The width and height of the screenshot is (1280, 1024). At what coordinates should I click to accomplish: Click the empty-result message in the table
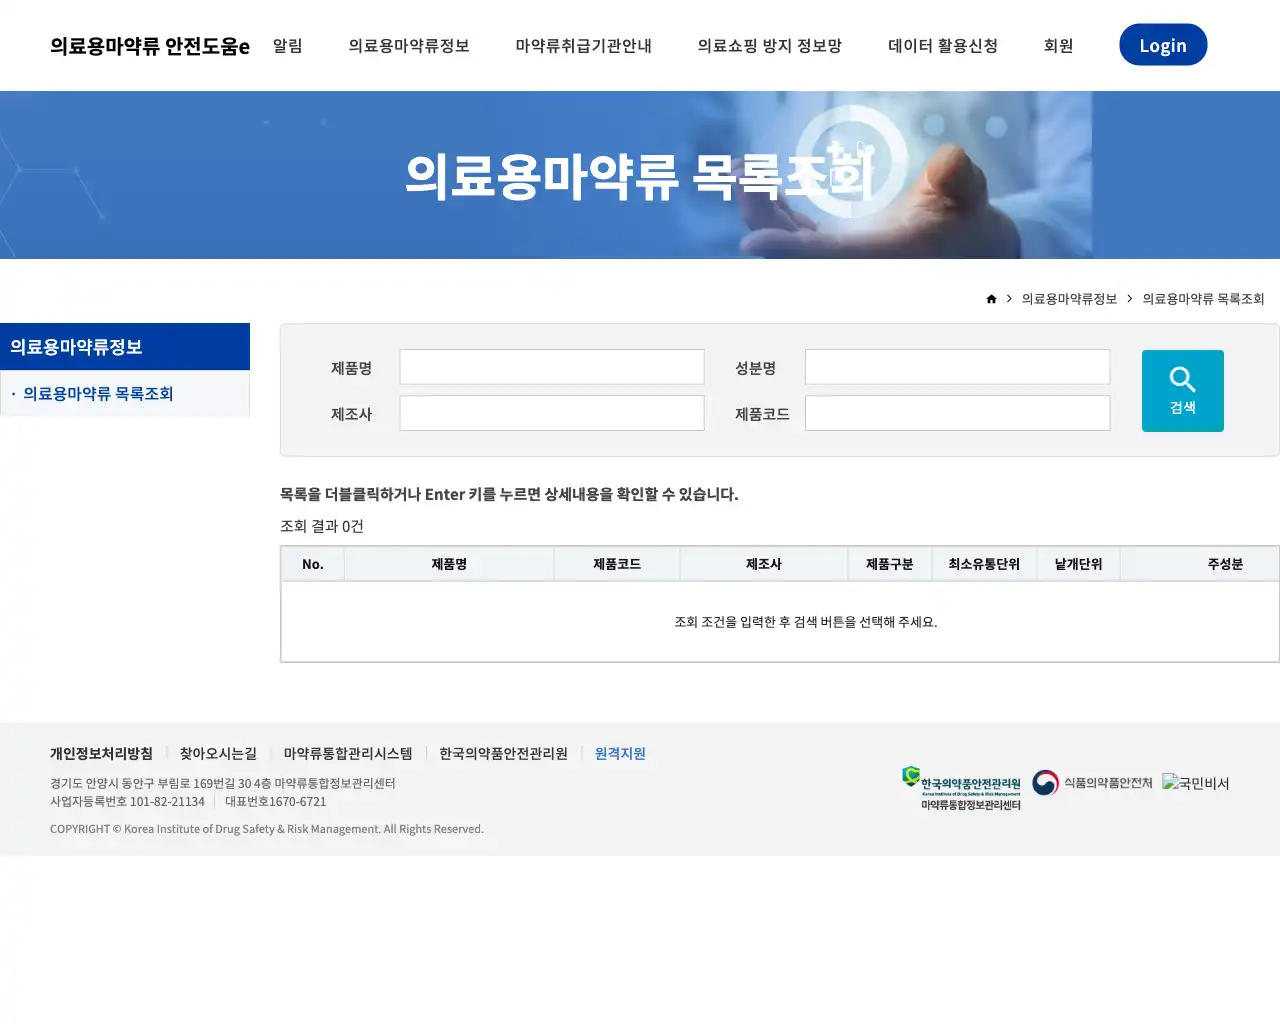point(806,622)
